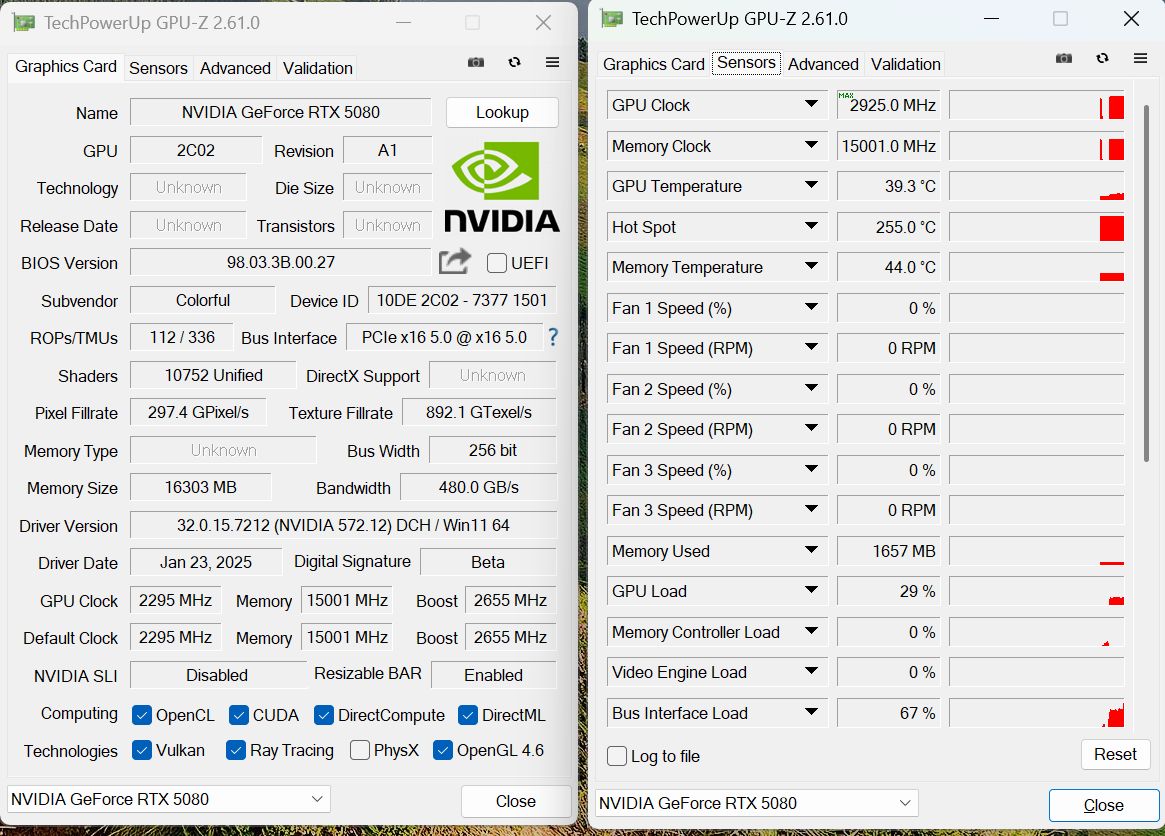Open the Hot Spot sensor dropdown arrow
Image resolution: width=1165 pixels, height=836 pixels.
(x=811, y=226)
